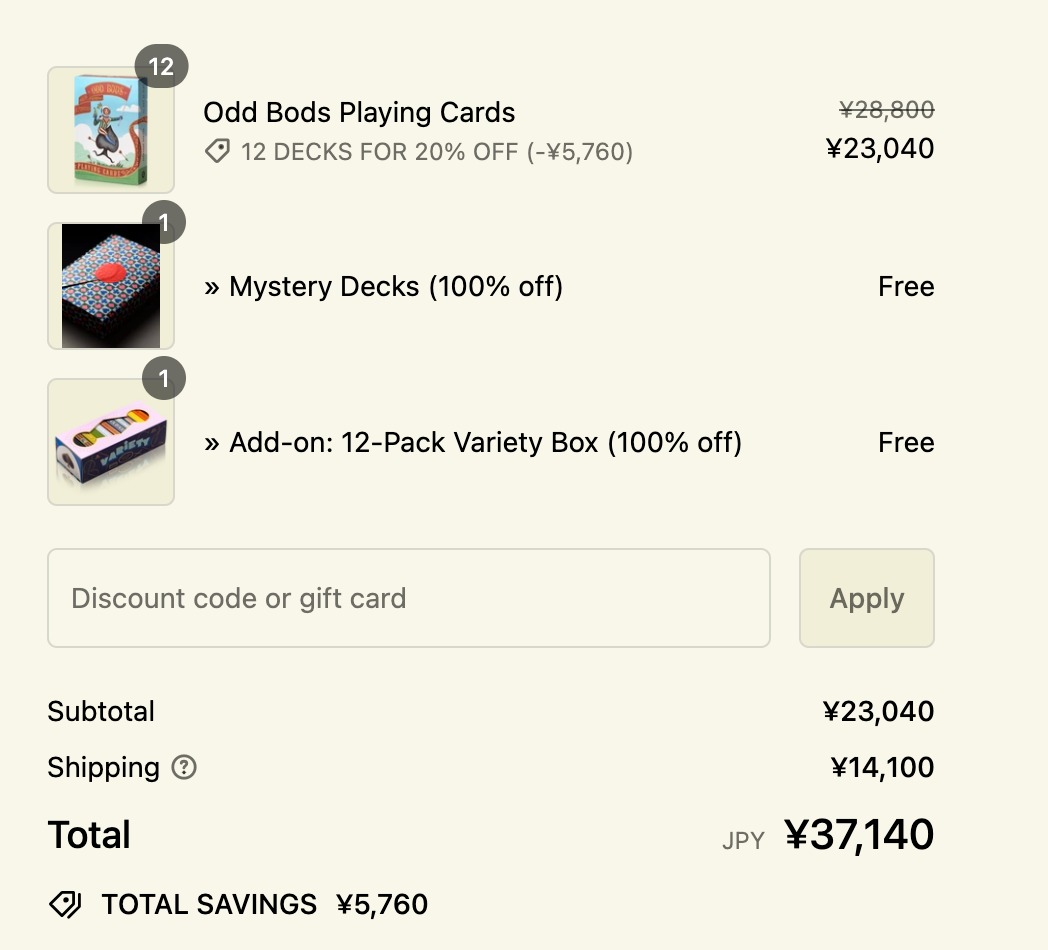Click the discount tag icon under Odd Bods
1048x950 pixels.
(217, 151)
